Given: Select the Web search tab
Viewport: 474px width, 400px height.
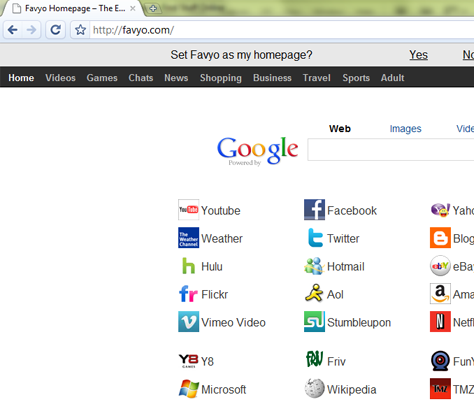Looking at the screenshot, I should click(340, 129).
